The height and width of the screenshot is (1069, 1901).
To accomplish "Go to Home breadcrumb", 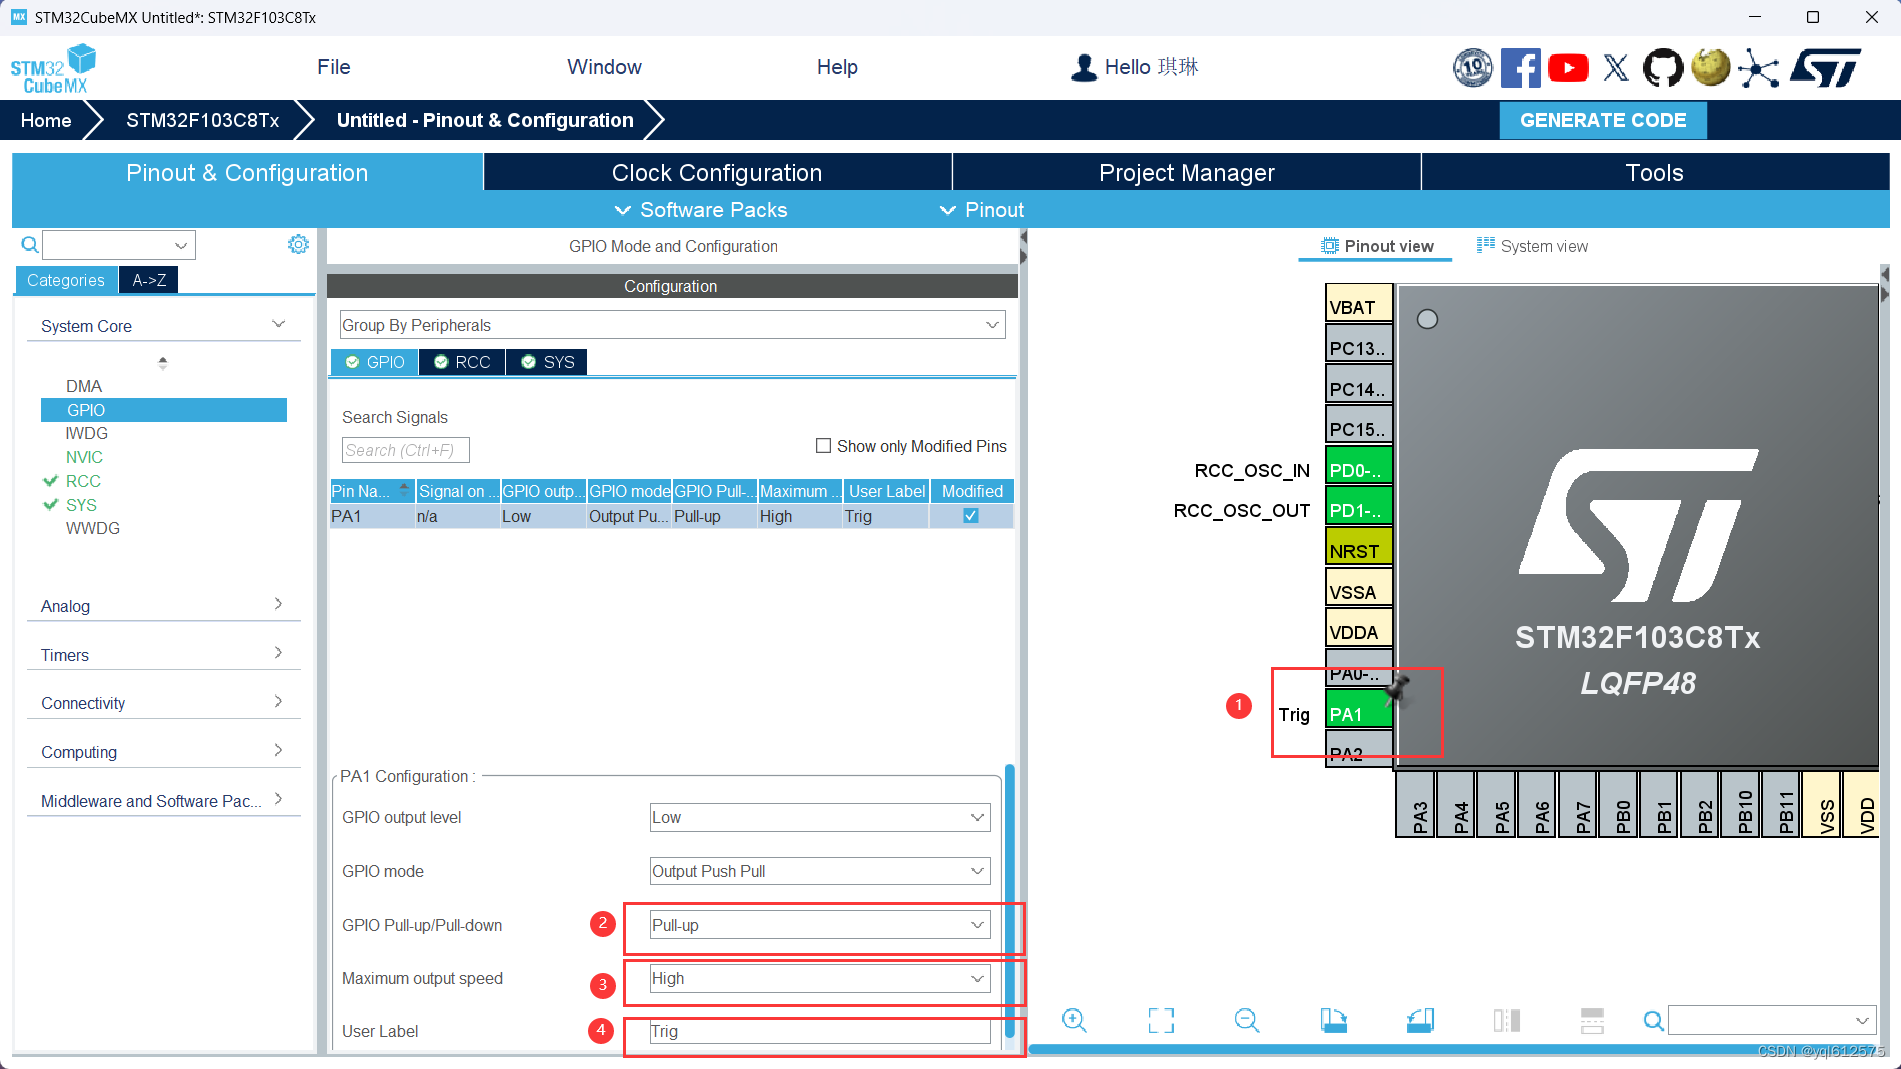I will (x=46, y=120).
